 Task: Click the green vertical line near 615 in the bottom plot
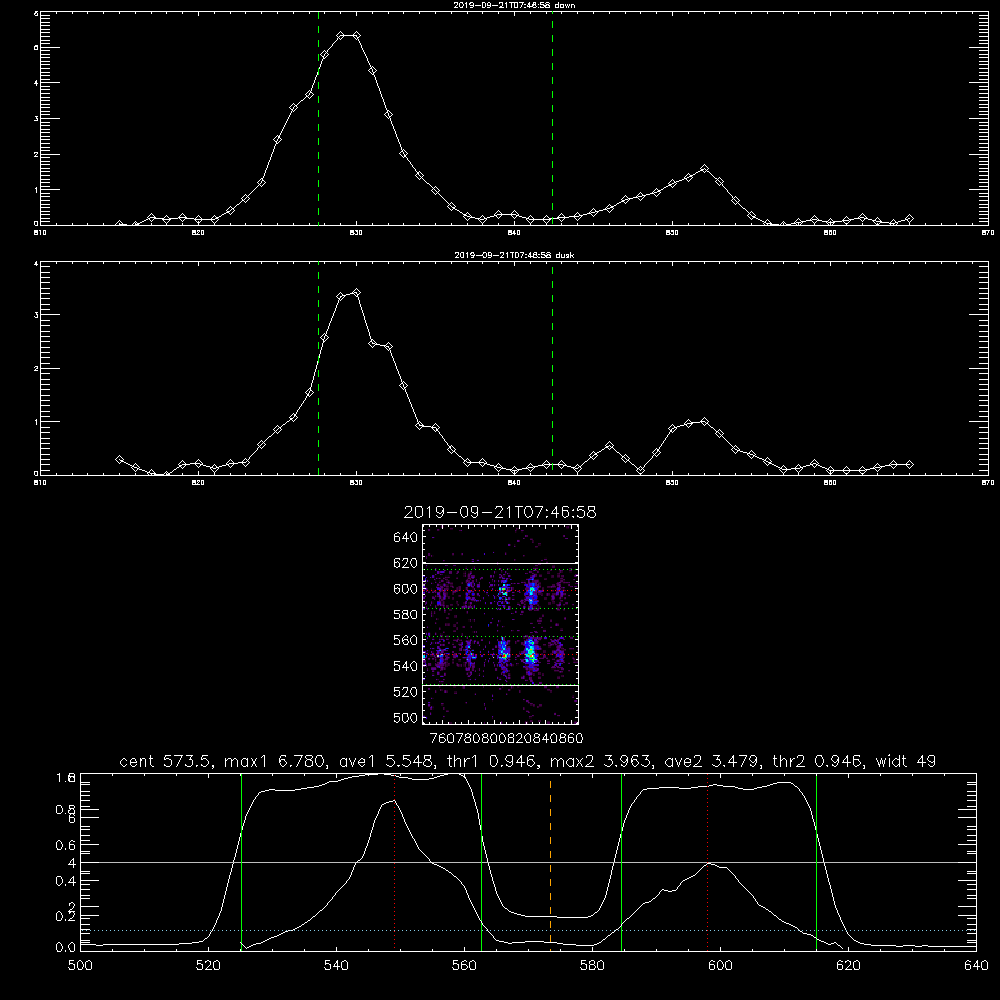(816, 862)
